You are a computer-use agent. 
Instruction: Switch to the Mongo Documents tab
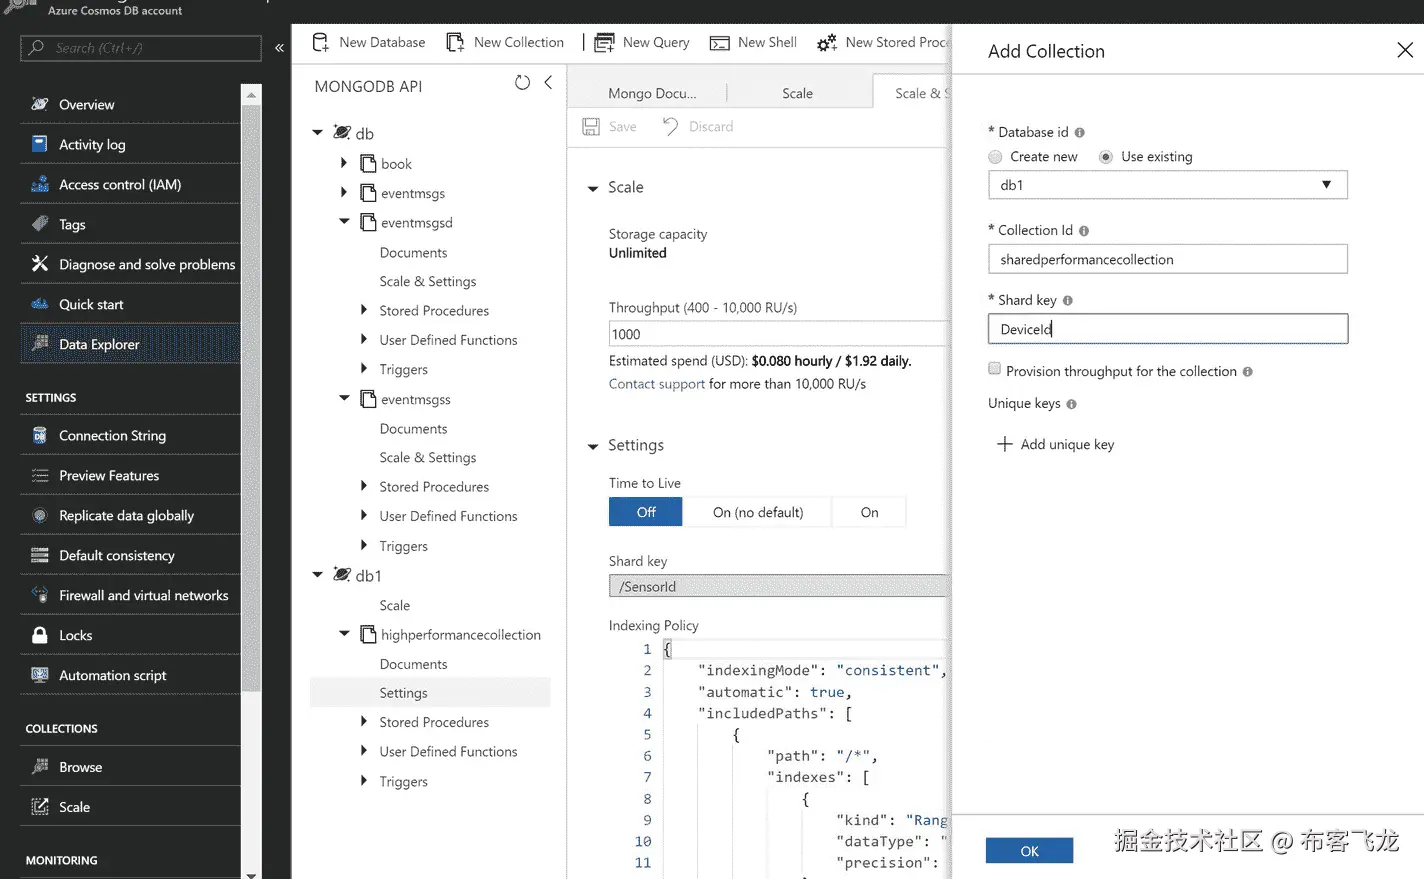coord(651,92)
